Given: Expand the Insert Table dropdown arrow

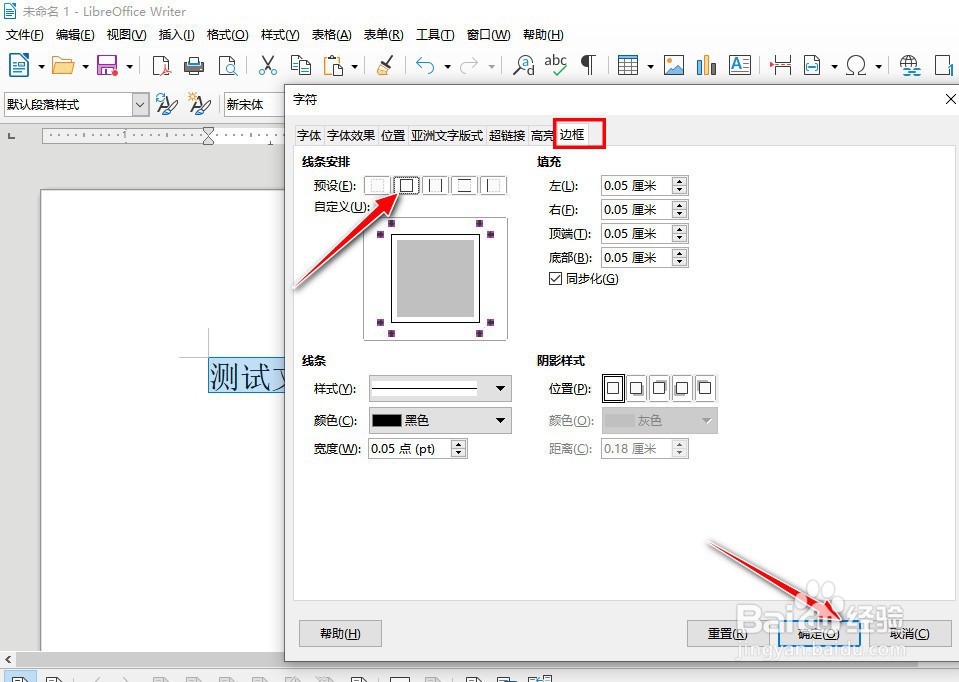Looking at the screenshot, I should coord(650,66).
